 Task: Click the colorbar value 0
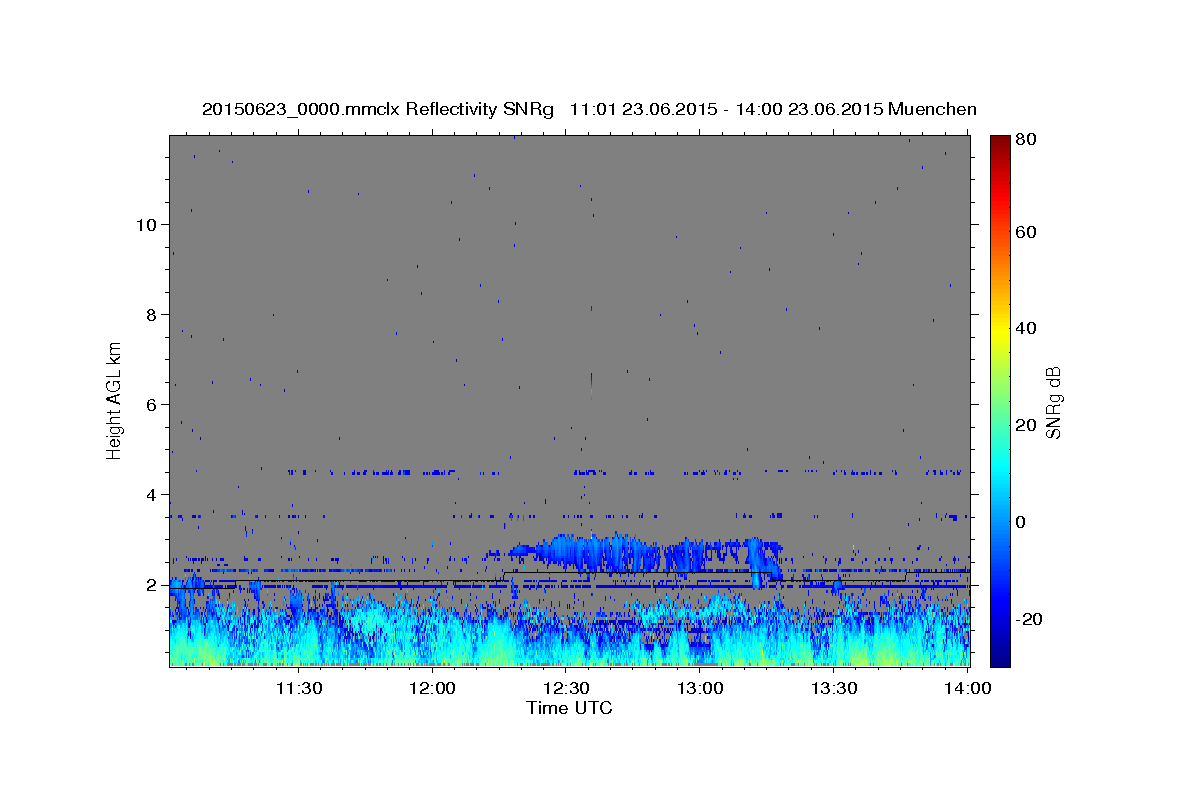[1020, 522]
